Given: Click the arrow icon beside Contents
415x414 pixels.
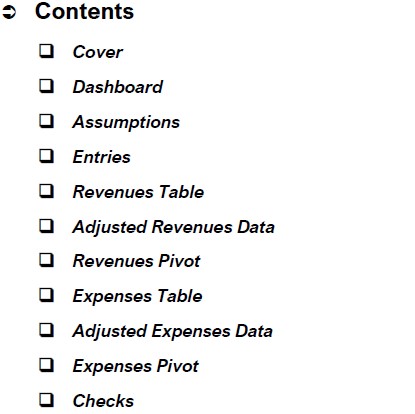Looking at the screenshot, I should coord(9,12).
